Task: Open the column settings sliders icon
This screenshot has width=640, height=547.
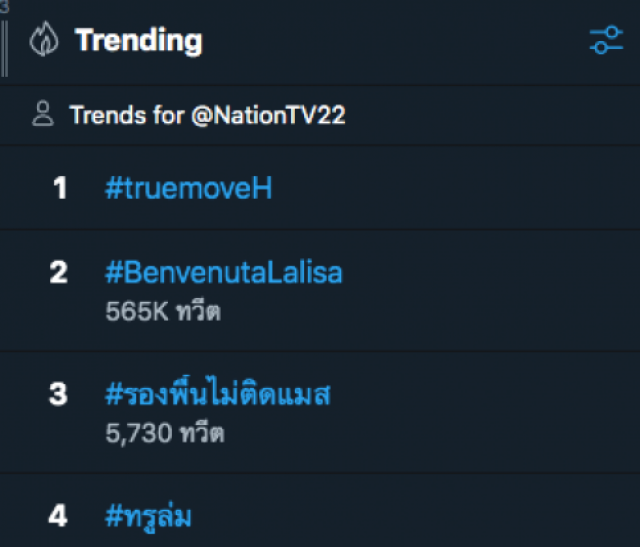Action: point(606,41)
